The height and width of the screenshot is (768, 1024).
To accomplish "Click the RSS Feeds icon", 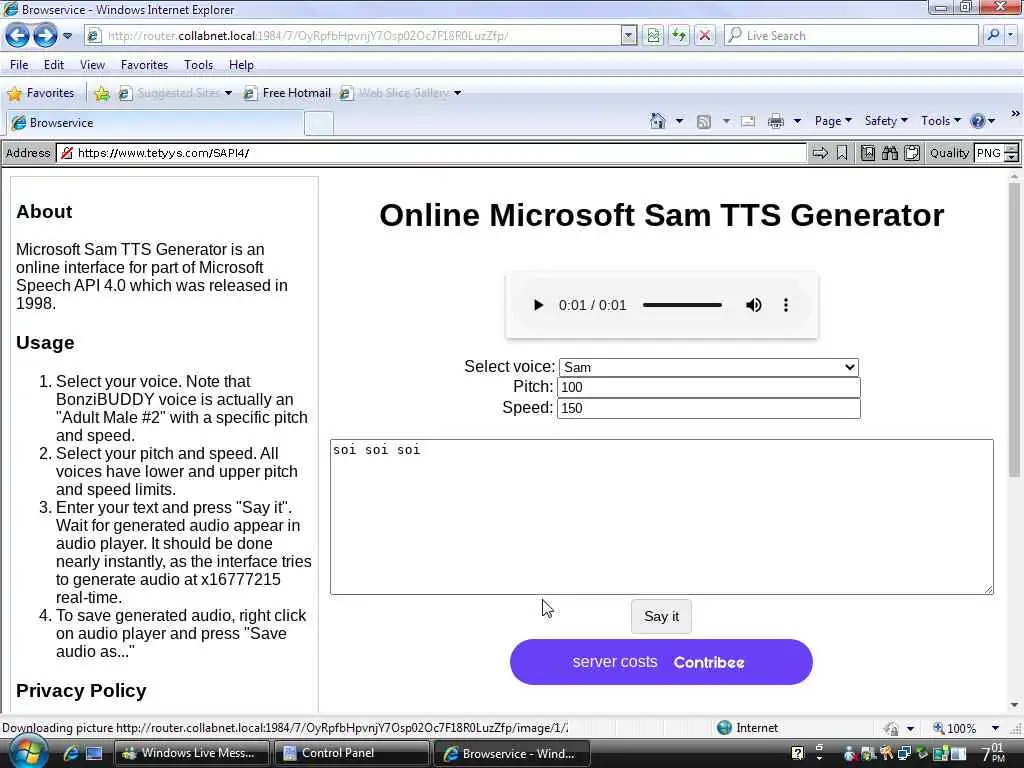I will (703, 121).
